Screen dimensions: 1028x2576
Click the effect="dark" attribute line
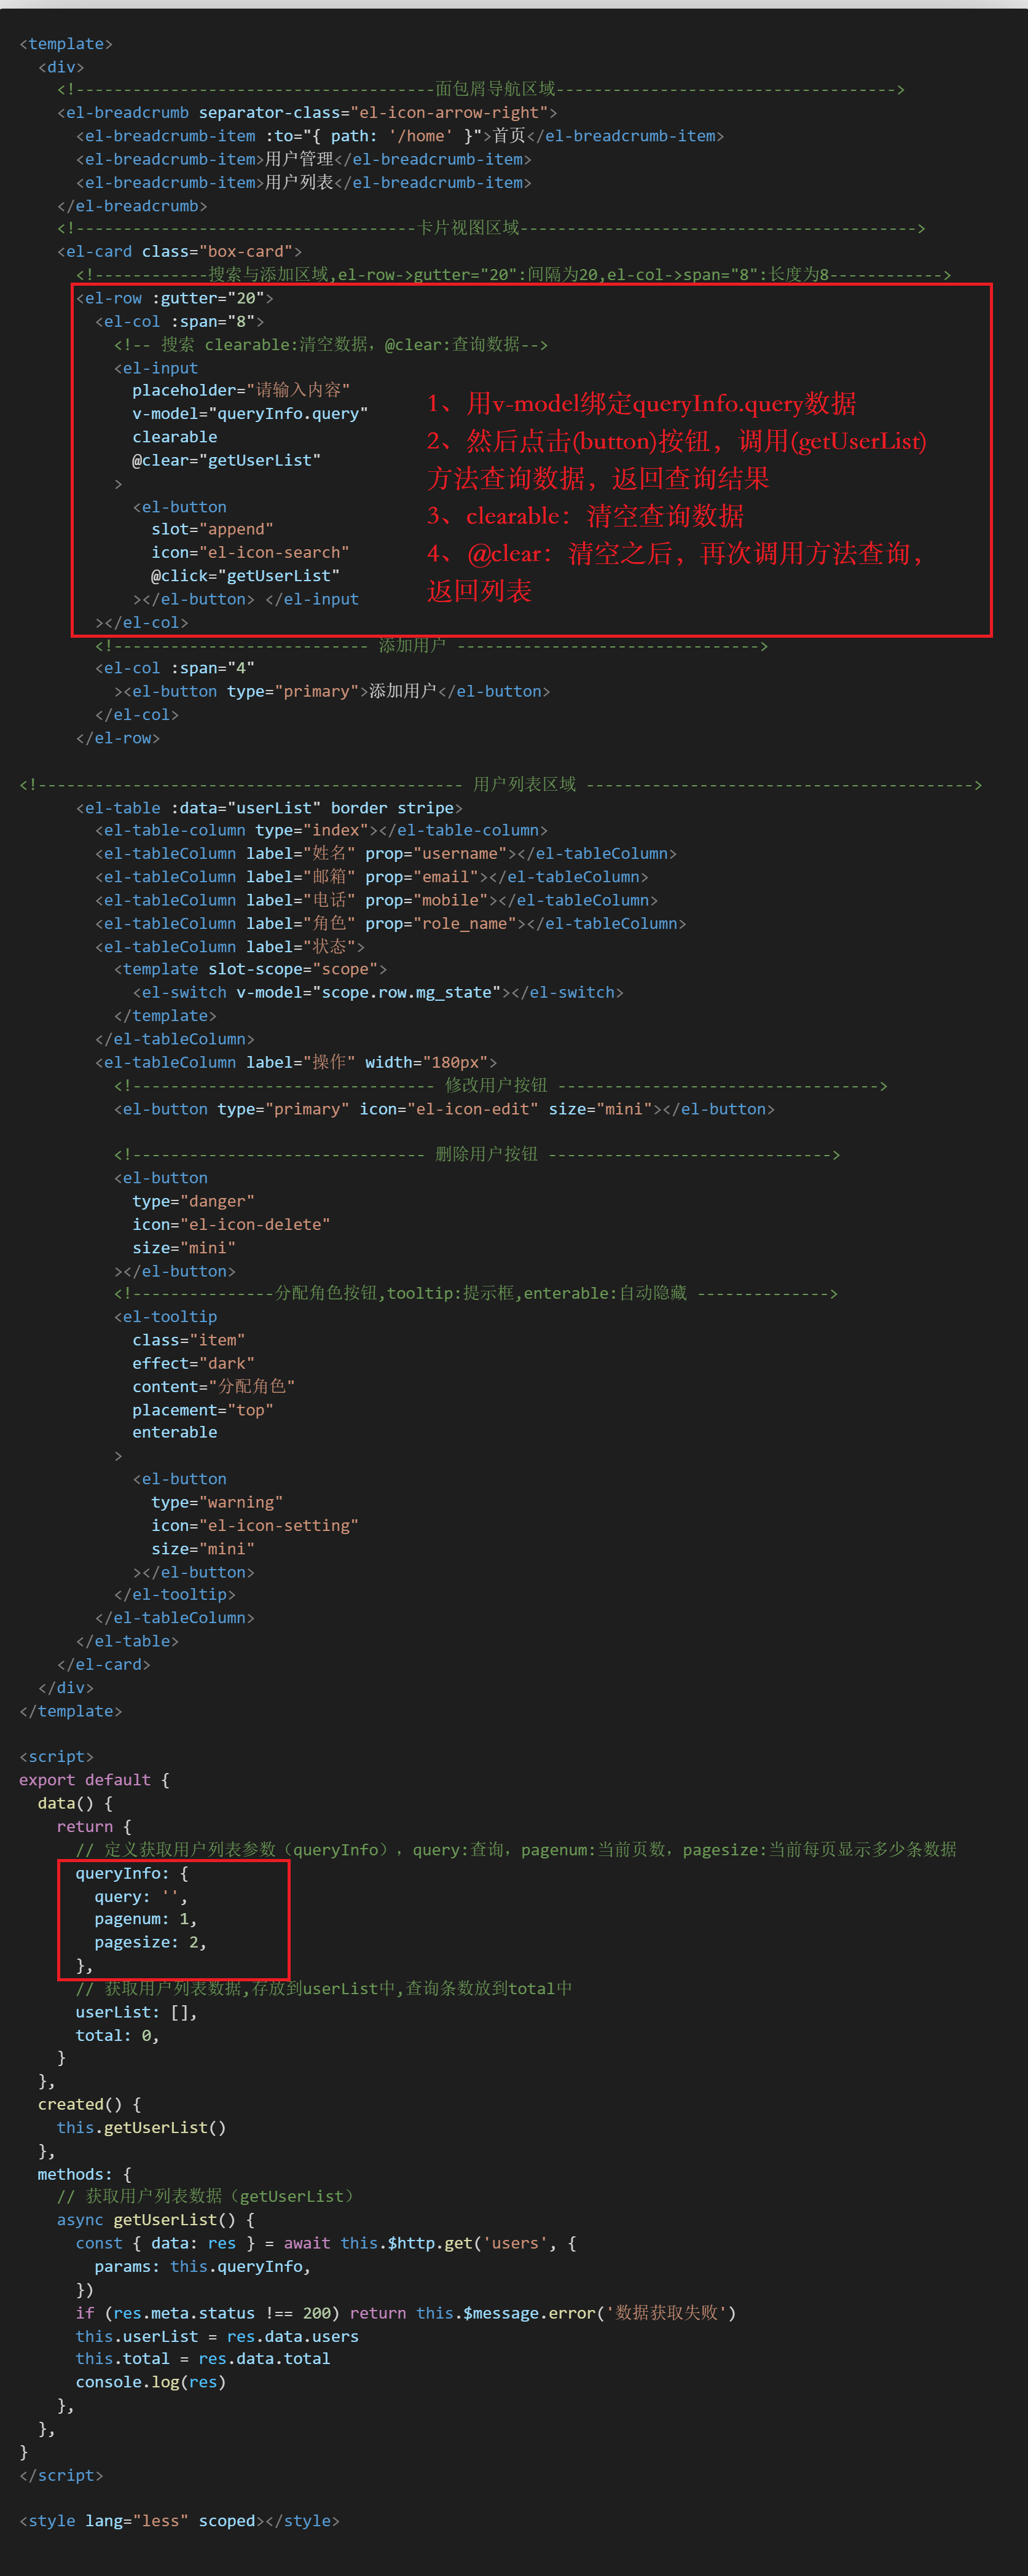click(x=193, y=1364)
